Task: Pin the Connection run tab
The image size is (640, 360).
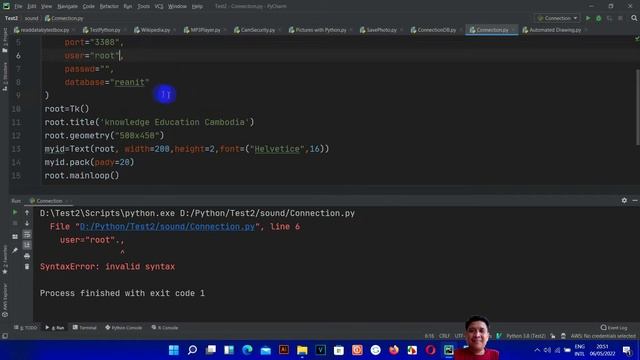Action: coord(15,250)
